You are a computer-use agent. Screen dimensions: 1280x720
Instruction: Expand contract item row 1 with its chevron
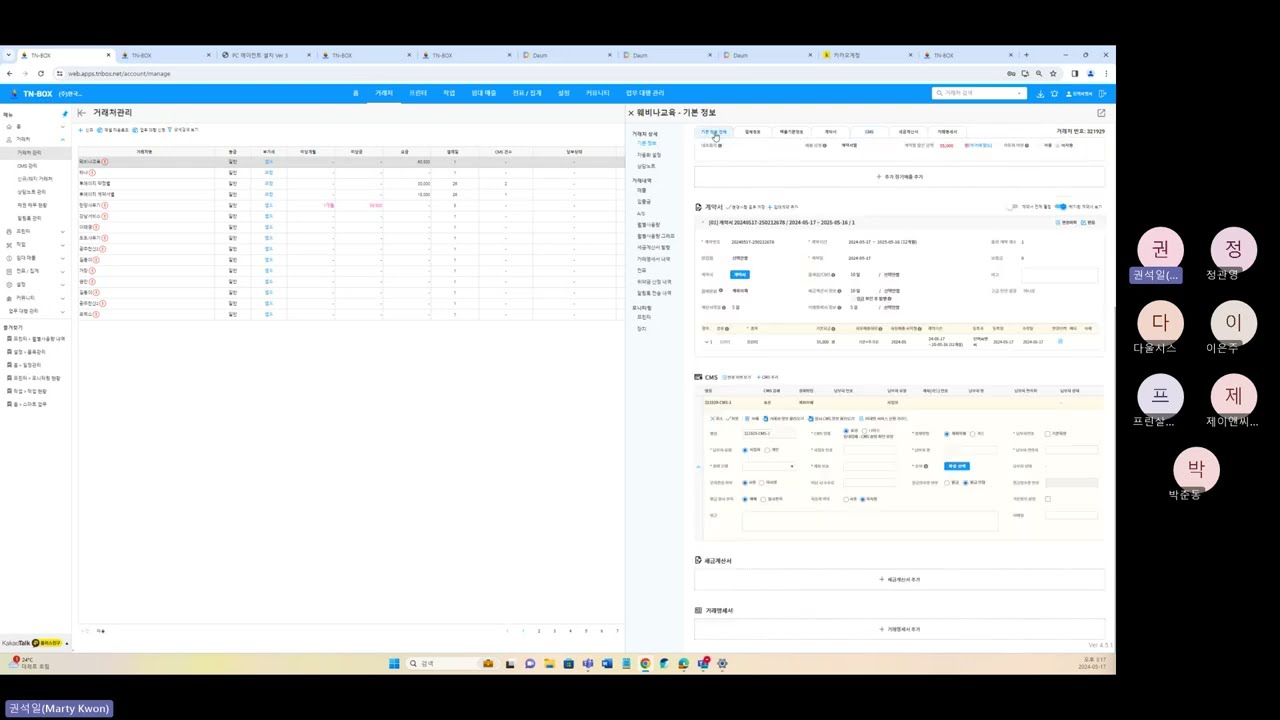pos(706,342)
